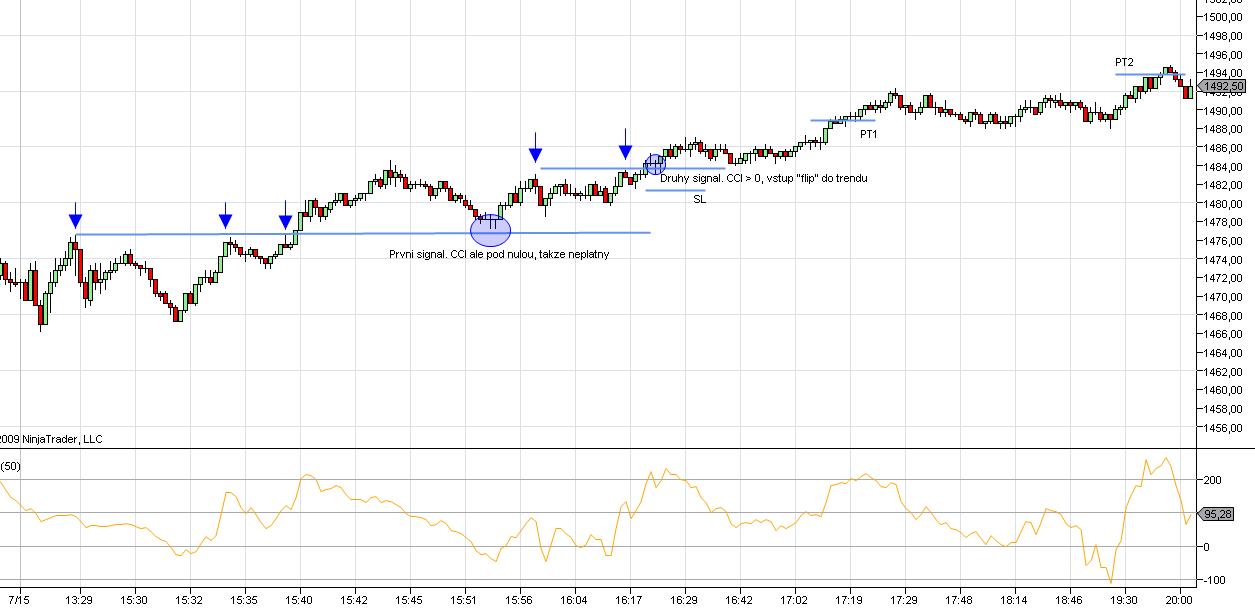Click the (50) indicator parameter label

click(12, 466)
